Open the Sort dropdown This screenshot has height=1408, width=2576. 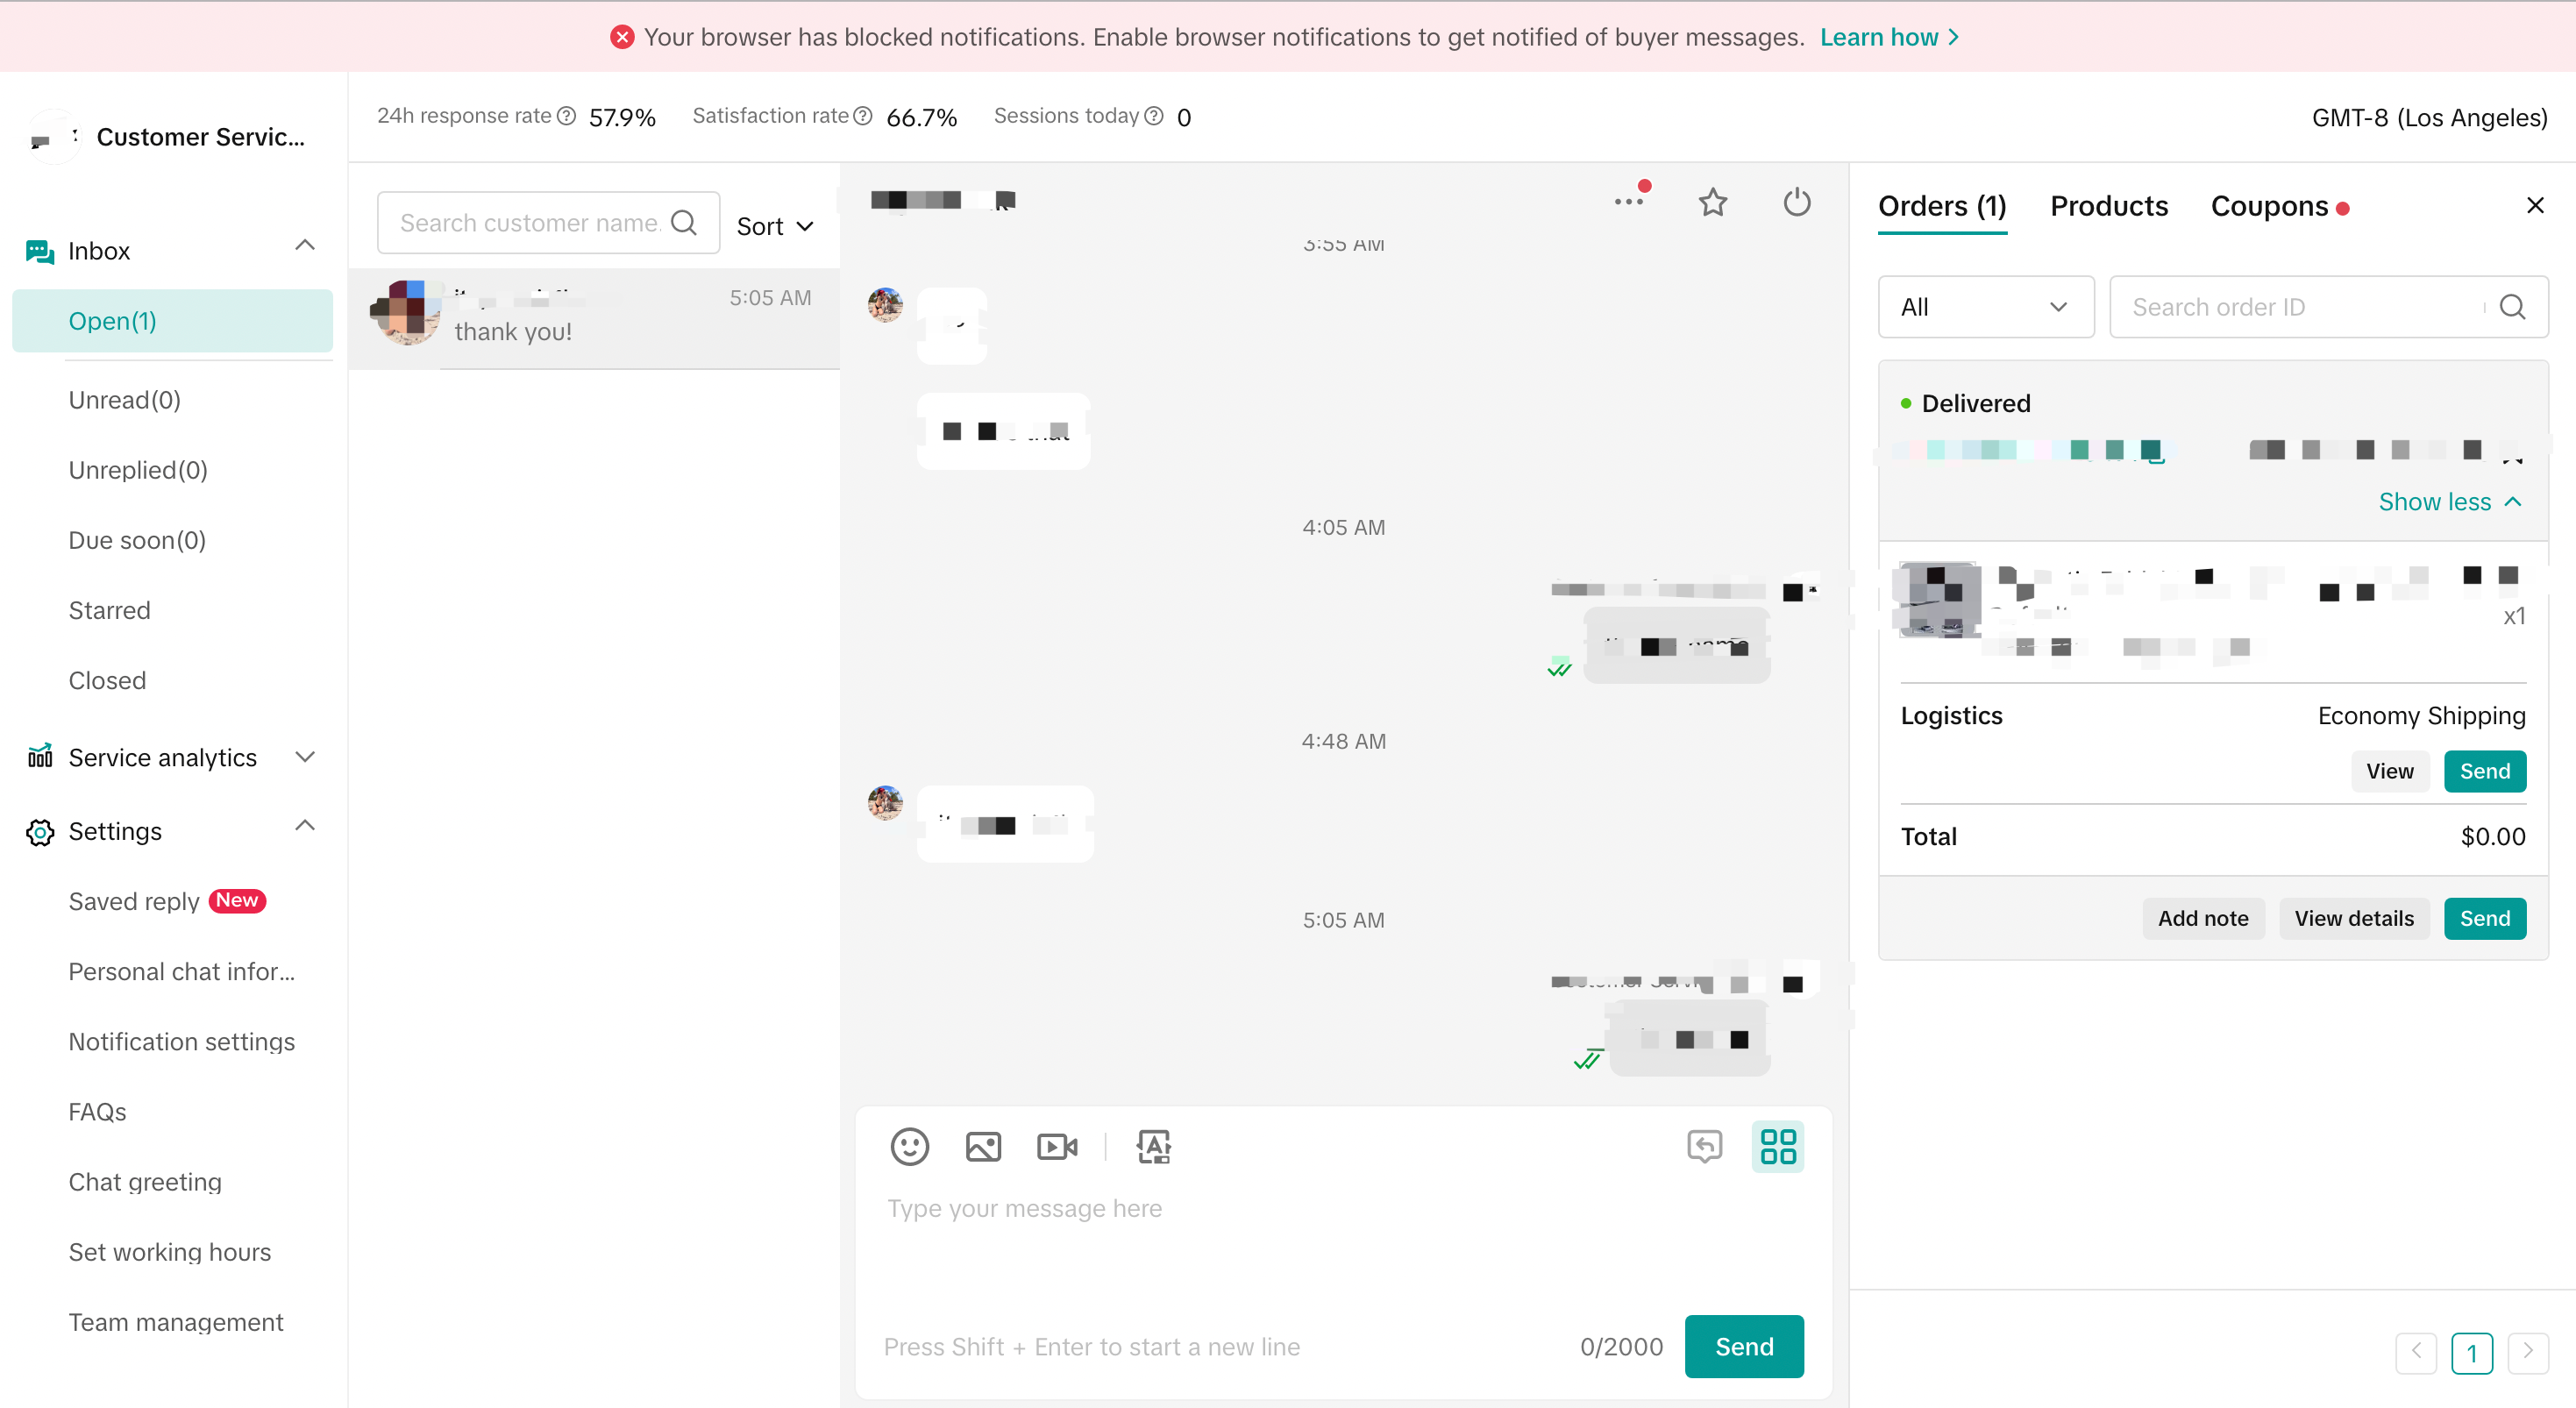[x=775, y=226]
